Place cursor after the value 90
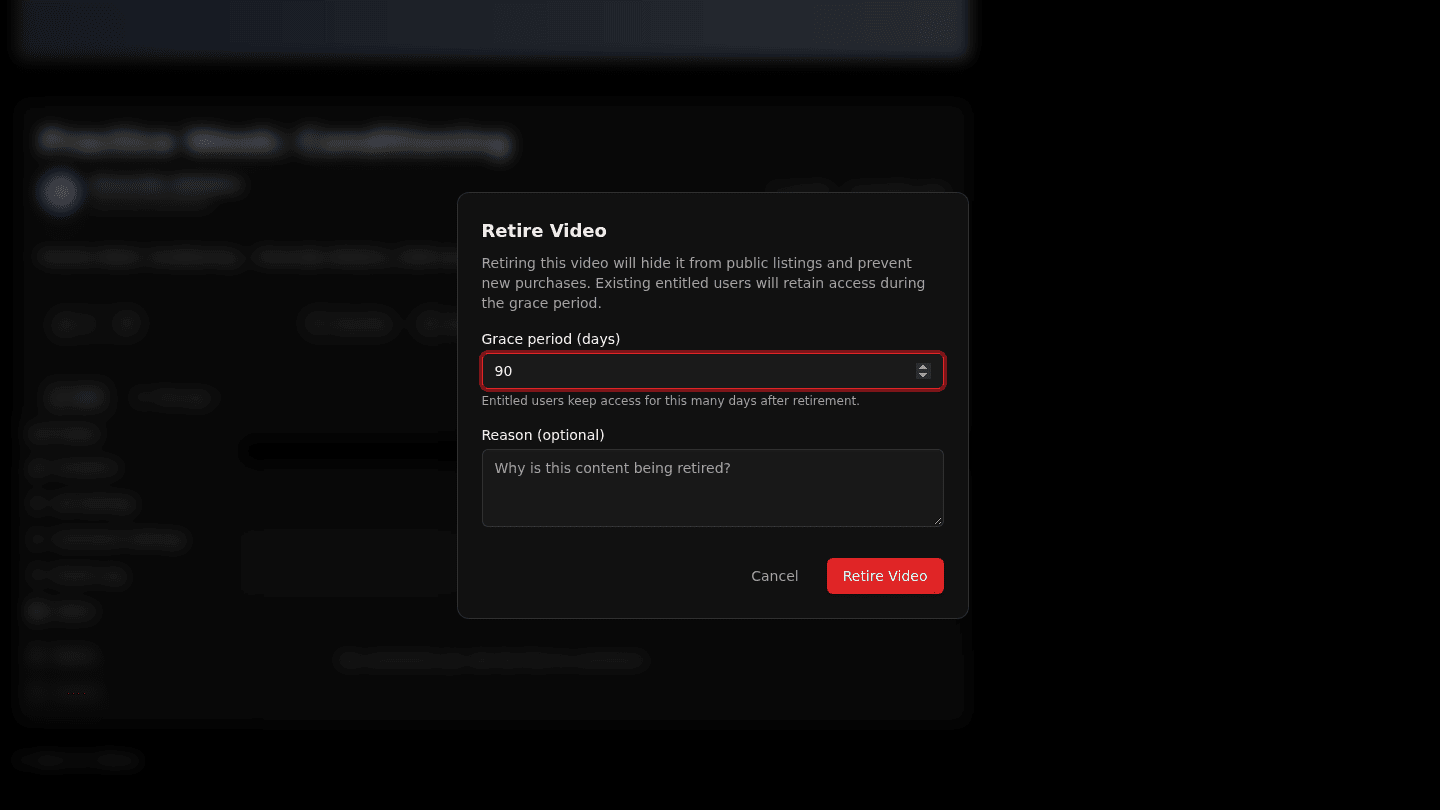 coord(514,371)
